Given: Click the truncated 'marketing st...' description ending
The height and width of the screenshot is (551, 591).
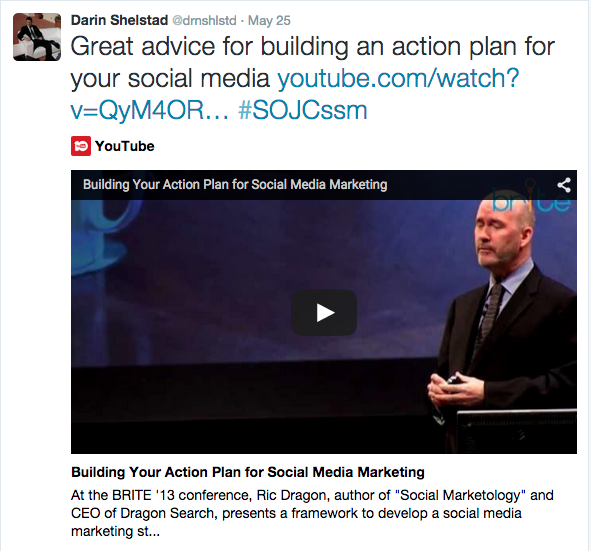Looking at the screenshot, I should pyautogui.click(x=115, y=531).
